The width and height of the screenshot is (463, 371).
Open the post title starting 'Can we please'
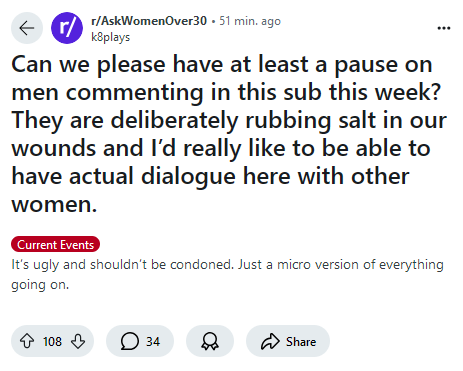(x=229, y=134)
